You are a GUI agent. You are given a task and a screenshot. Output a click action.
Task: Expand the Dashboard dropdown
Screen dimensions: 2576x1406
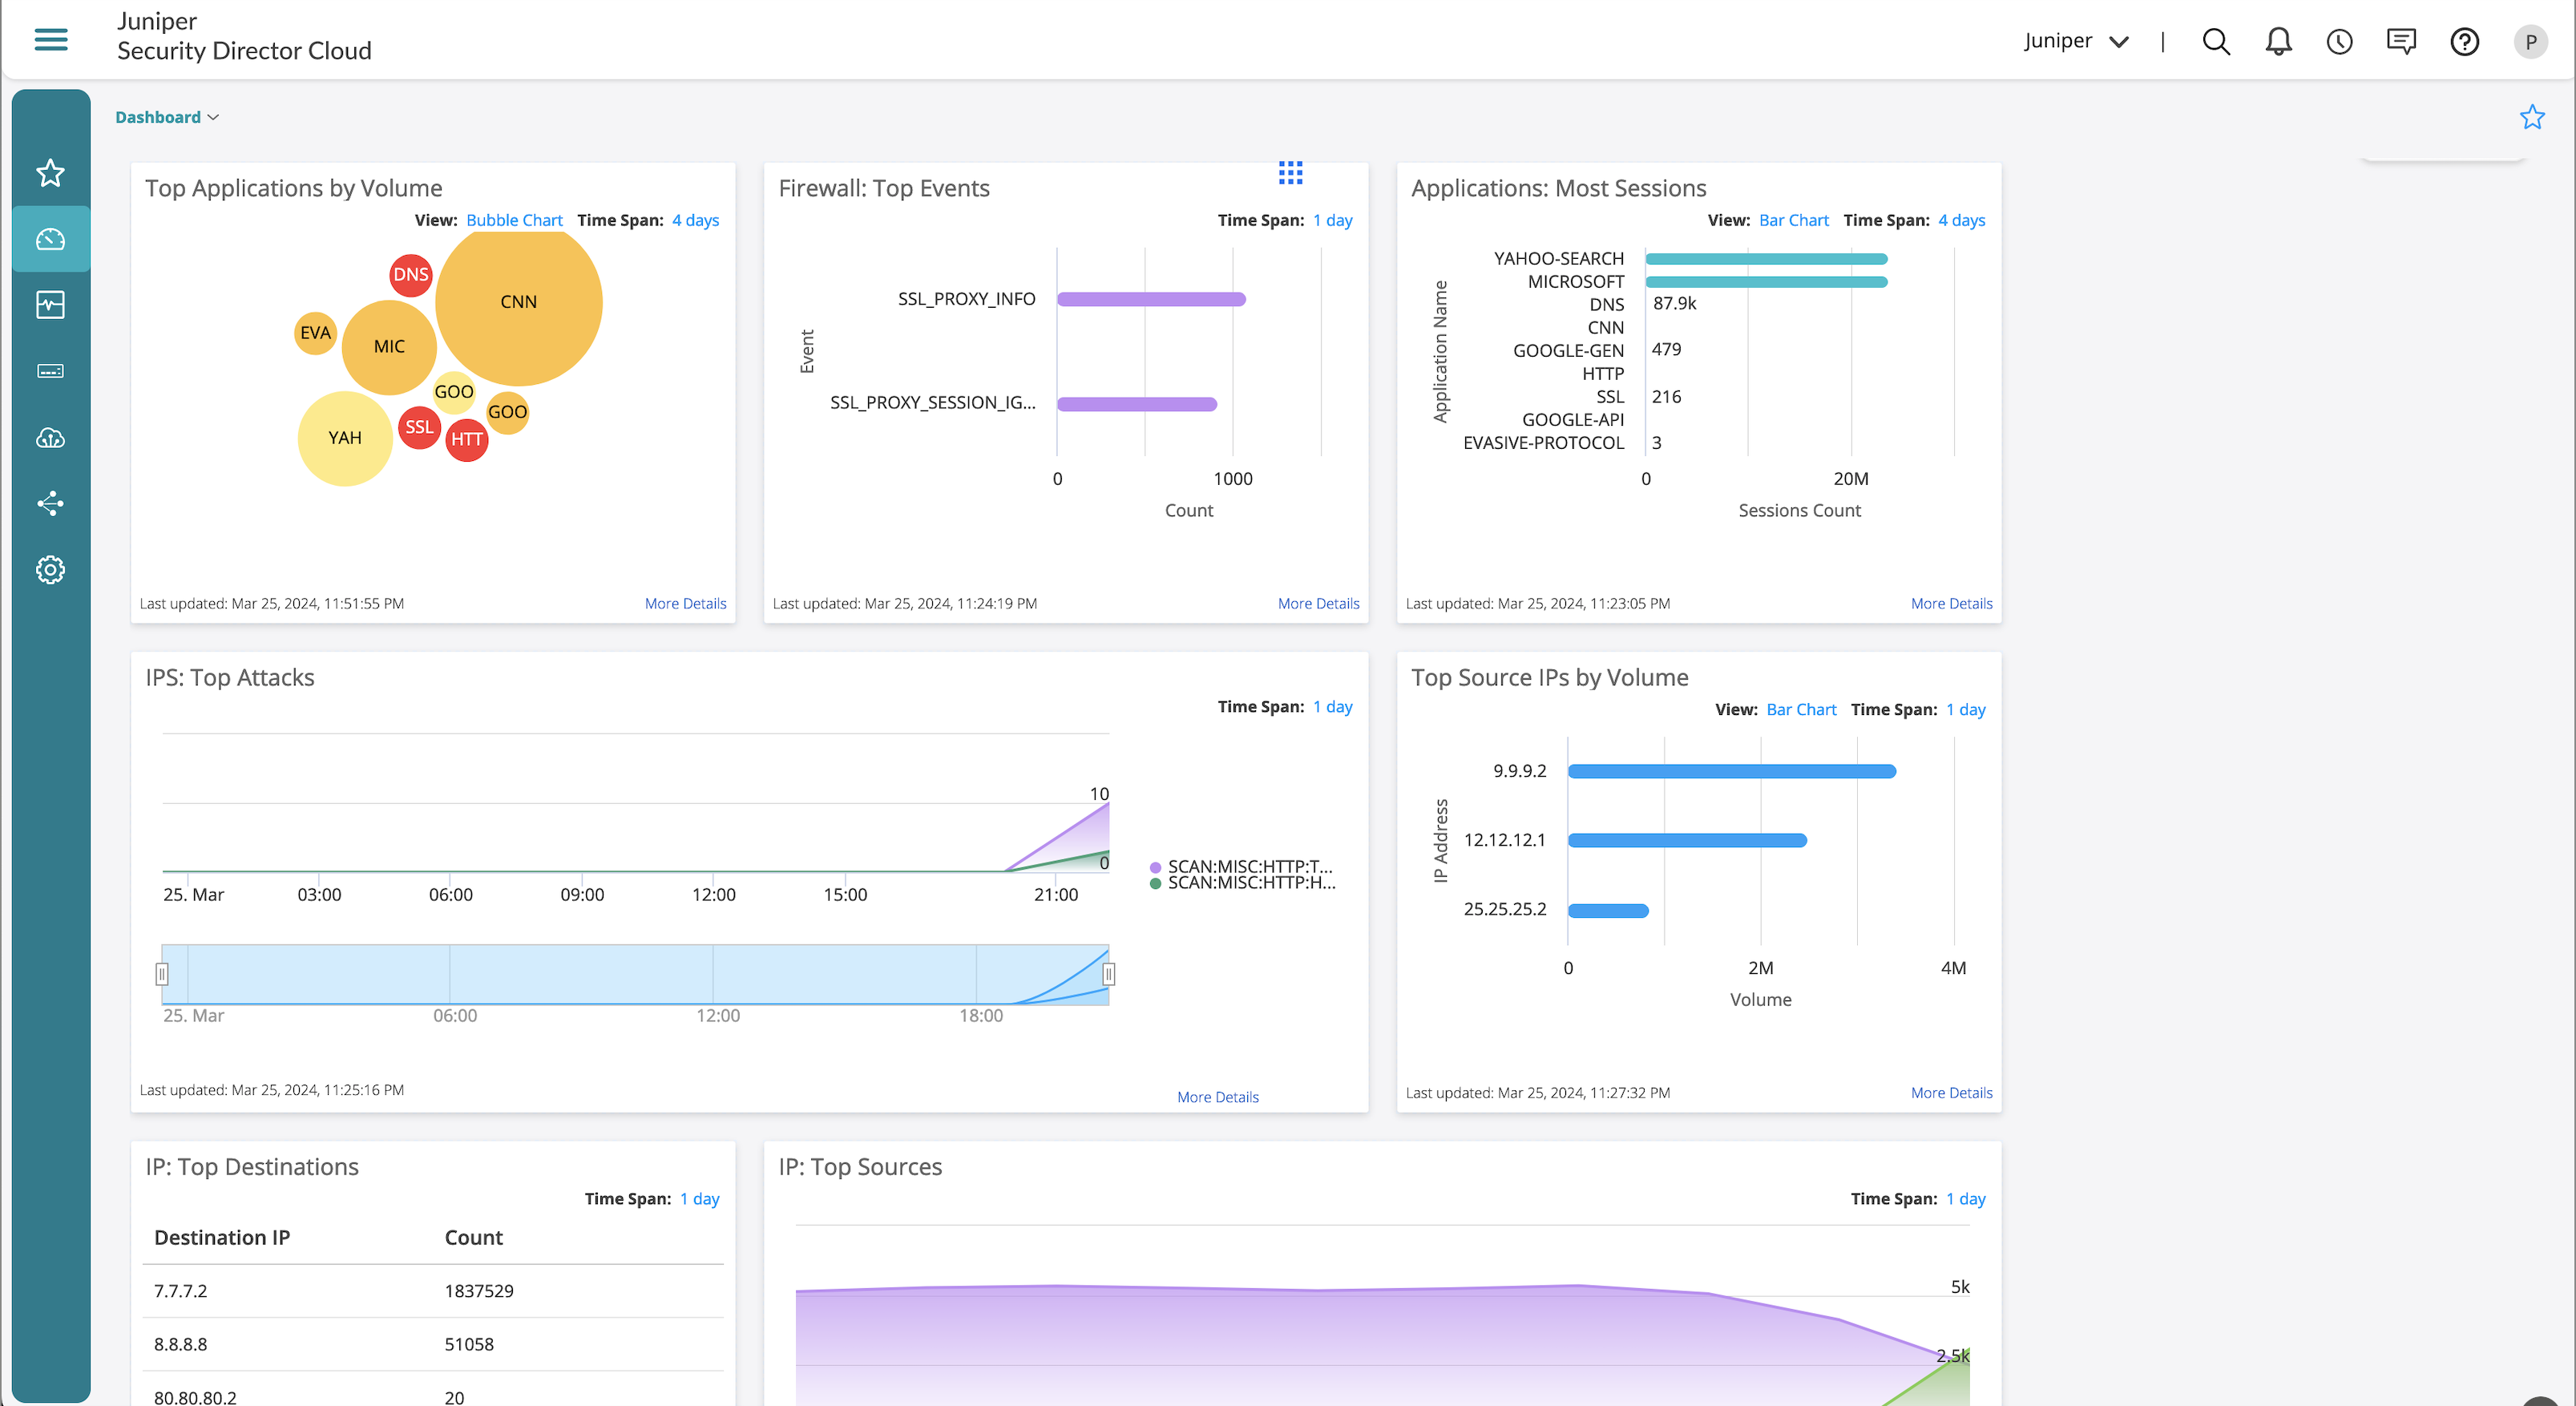coord(166,117)
